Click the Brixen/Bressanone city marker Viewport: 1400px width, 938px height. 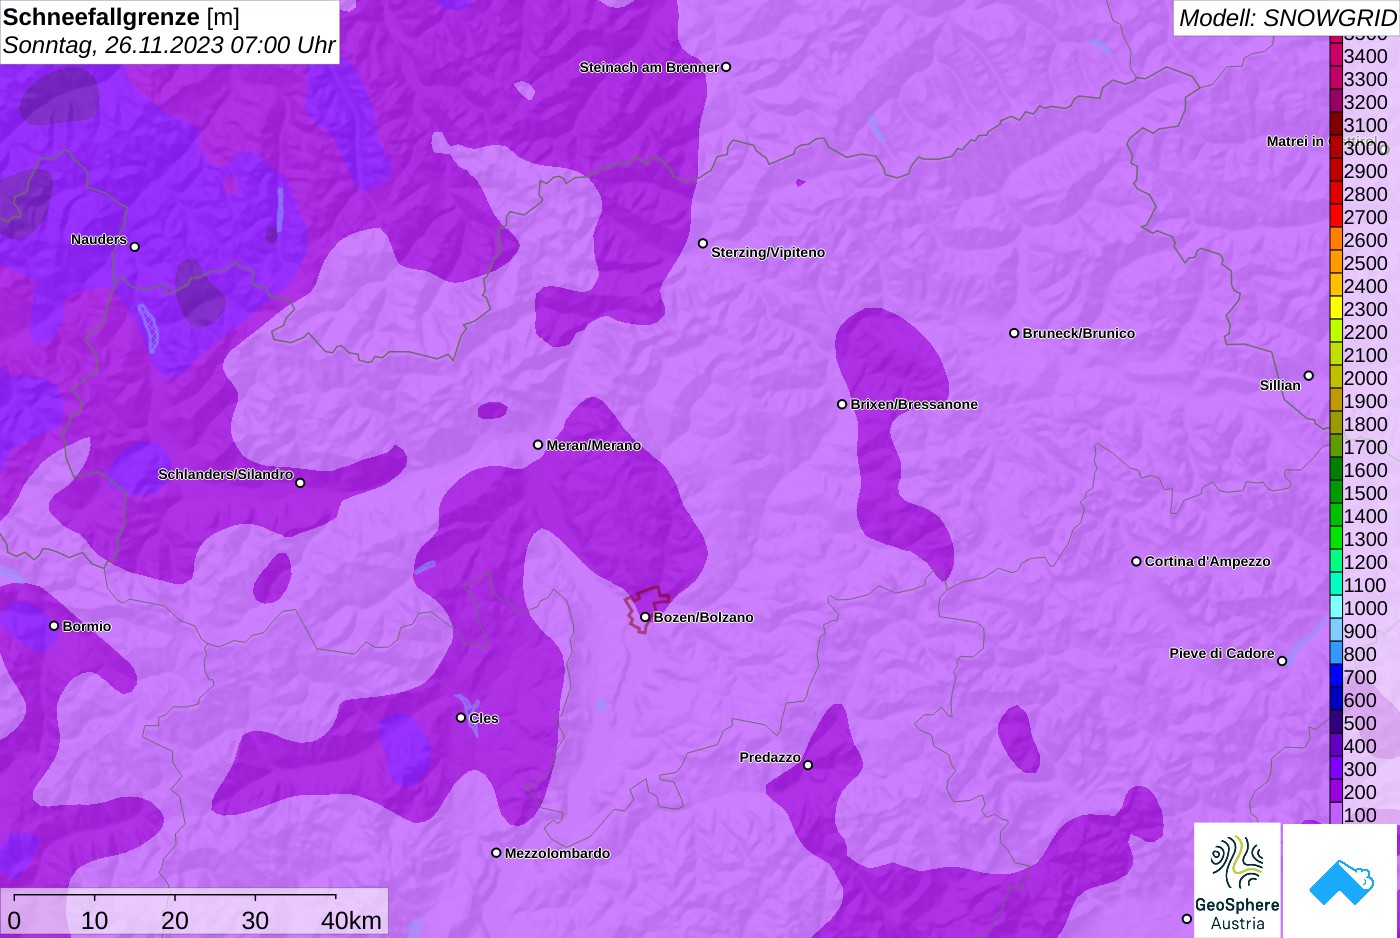842,404
